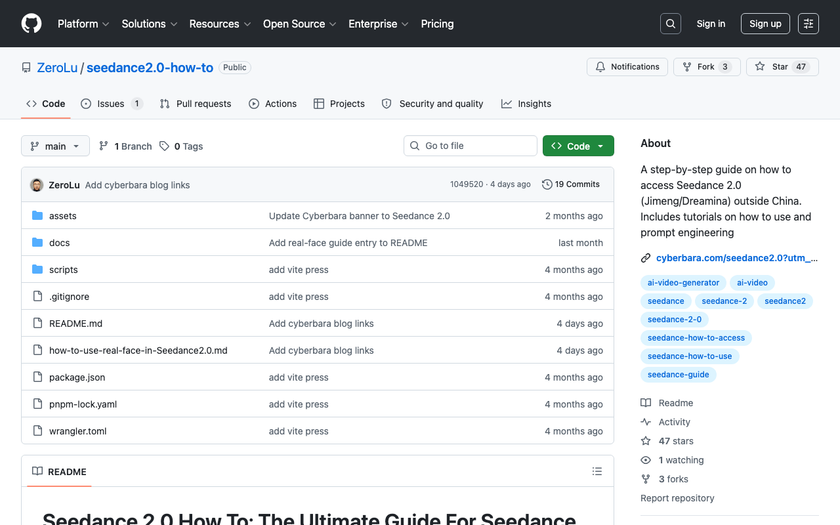Open the Projects tab
The height and width of the screenshot is (525, 840).
coord(339,104)
